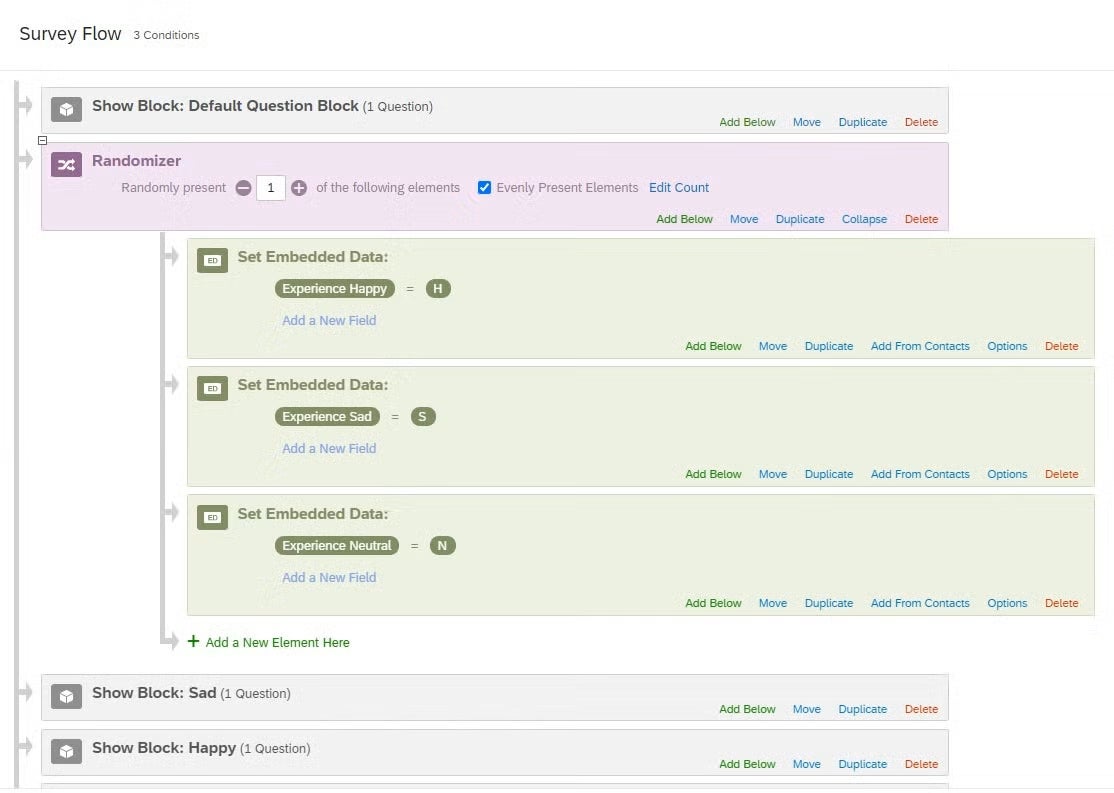1114x793 pixels.
Task: Move the Happy block
Action: point(806,764)
